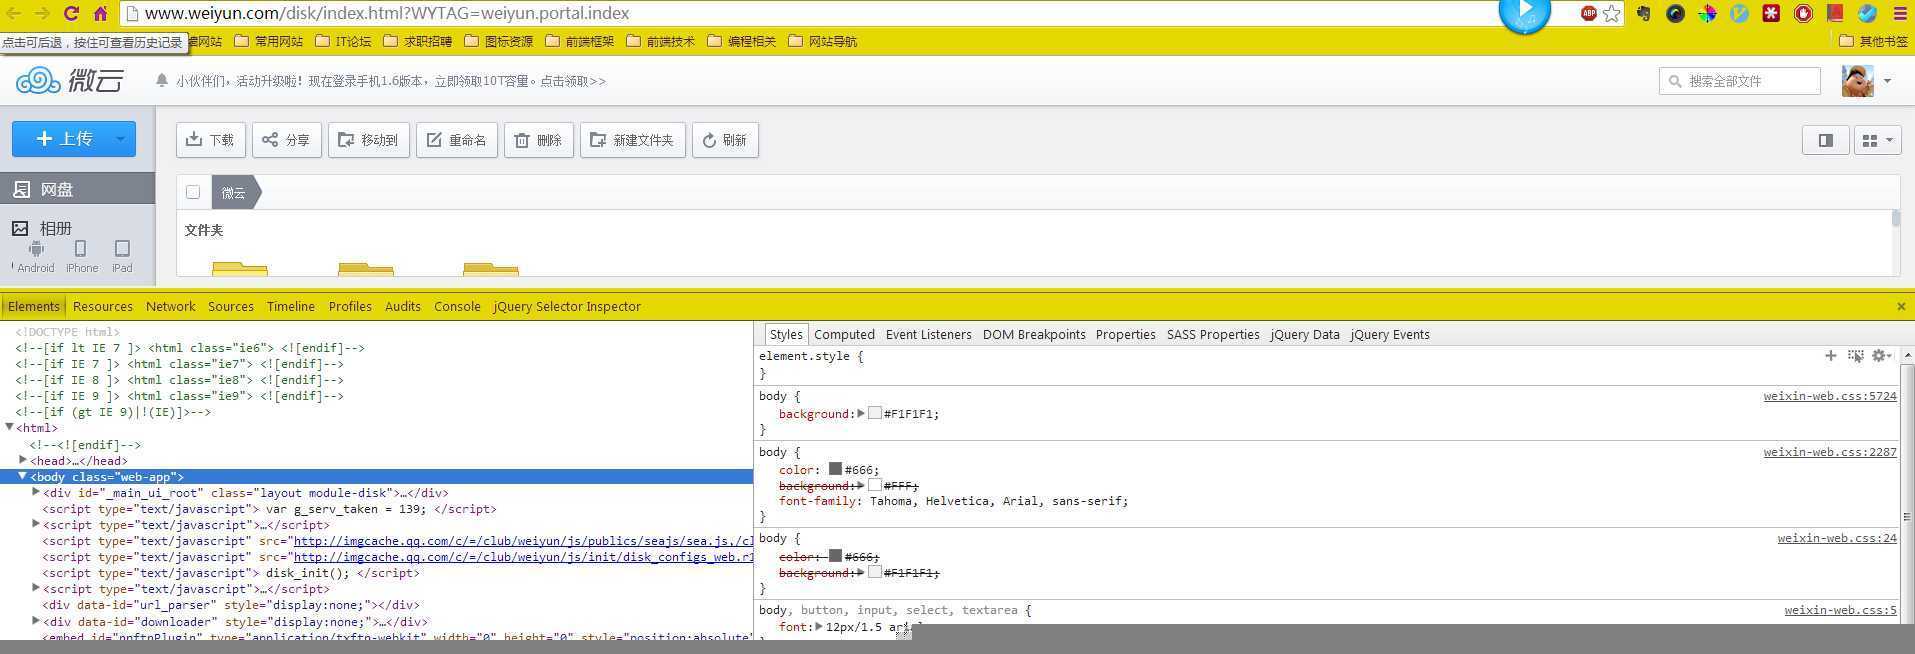Expand the first body background property triangle

tap(861, 413)
